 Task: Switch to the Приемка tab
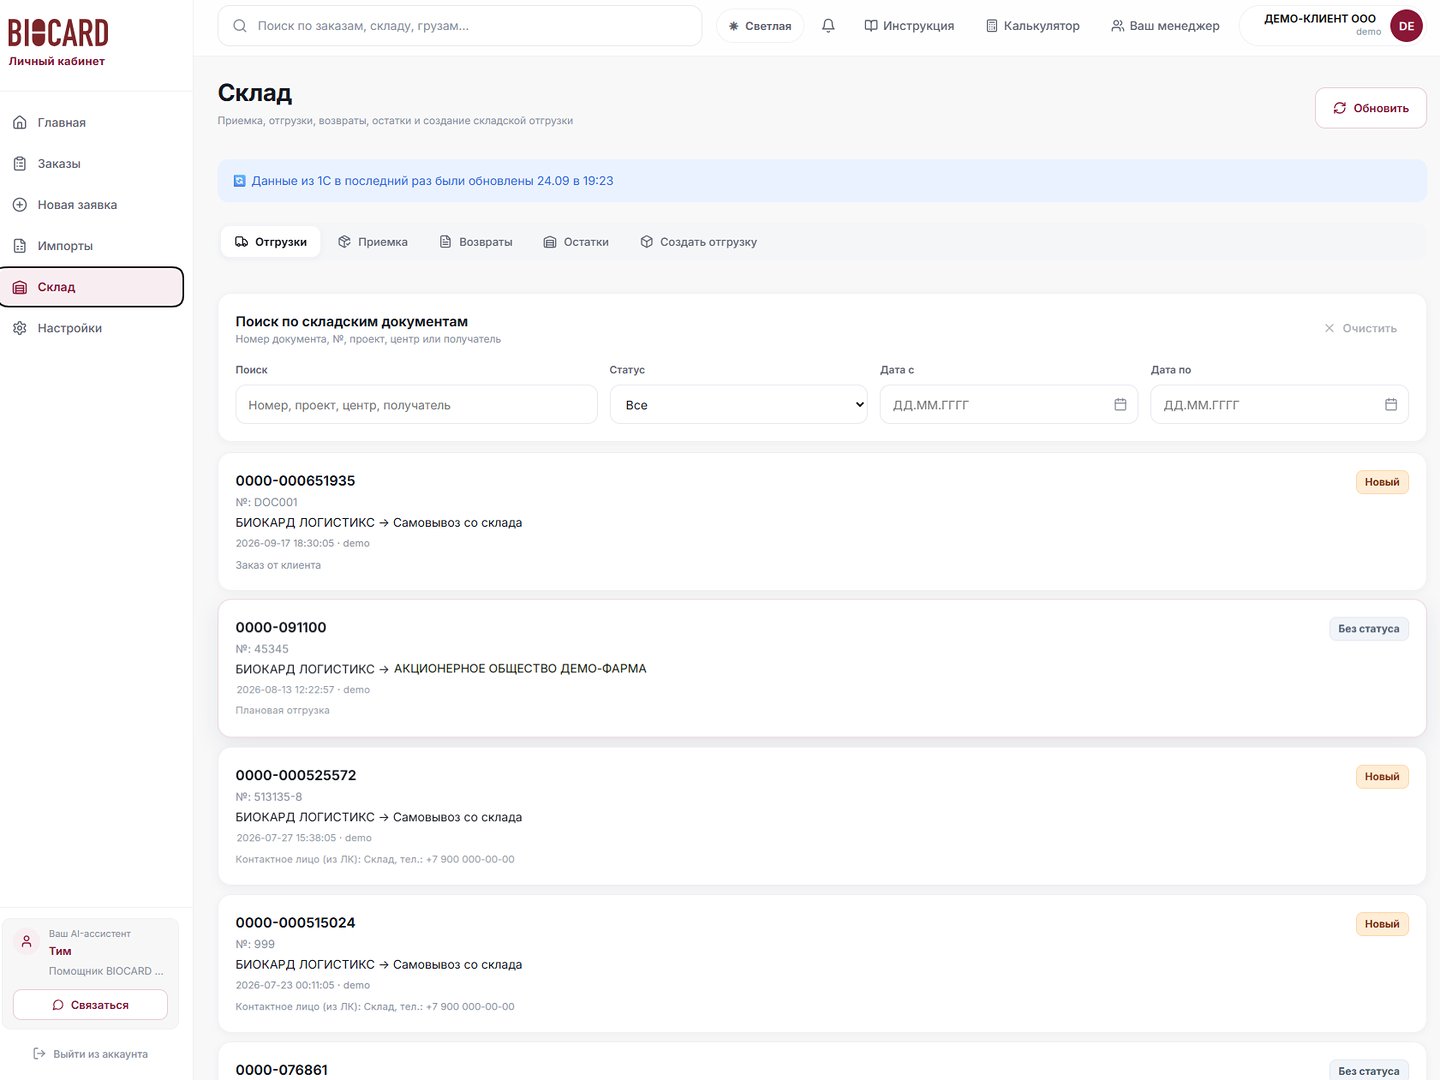[373, 242]
